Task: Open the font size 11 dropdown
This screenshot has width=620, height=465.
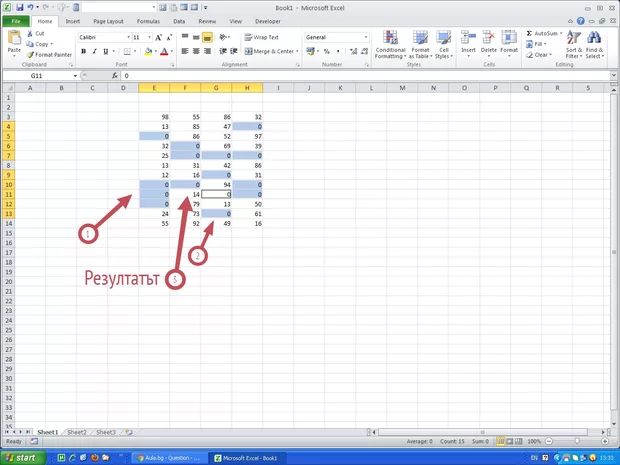Action: (149, 37)
